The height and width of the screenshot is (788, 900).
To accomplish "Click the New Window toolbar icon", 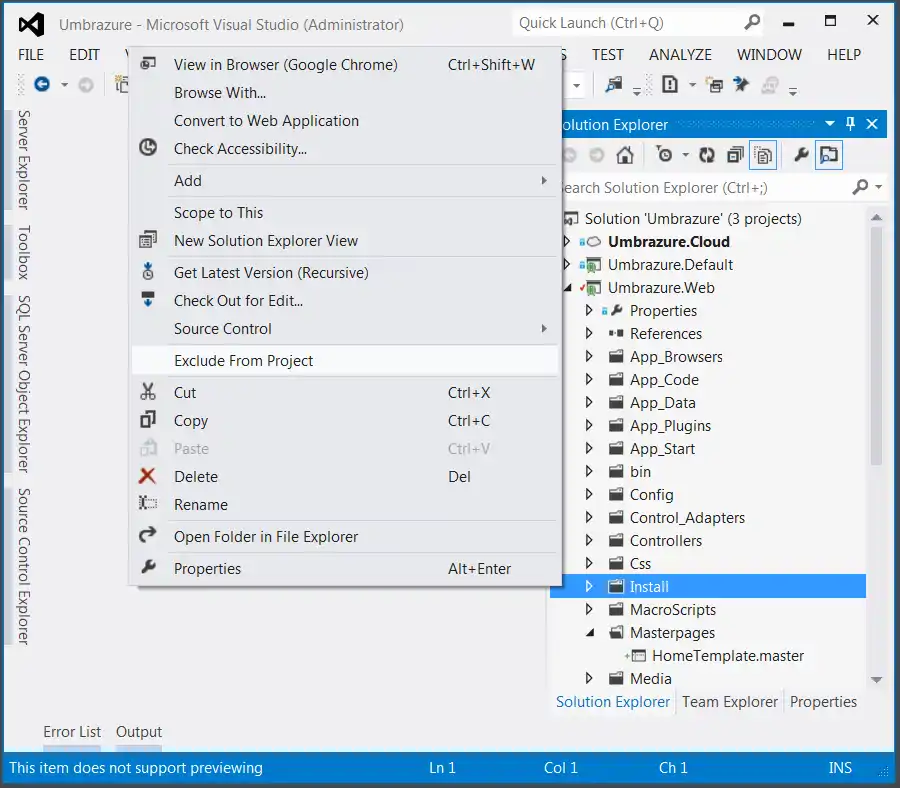I will [x=714, y=85].
